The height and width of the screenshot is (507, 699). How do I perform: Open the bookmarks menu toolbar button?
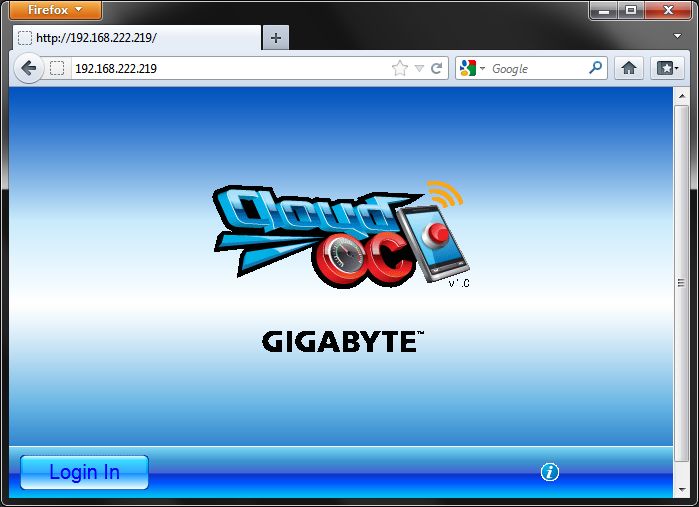click(667, 68)
